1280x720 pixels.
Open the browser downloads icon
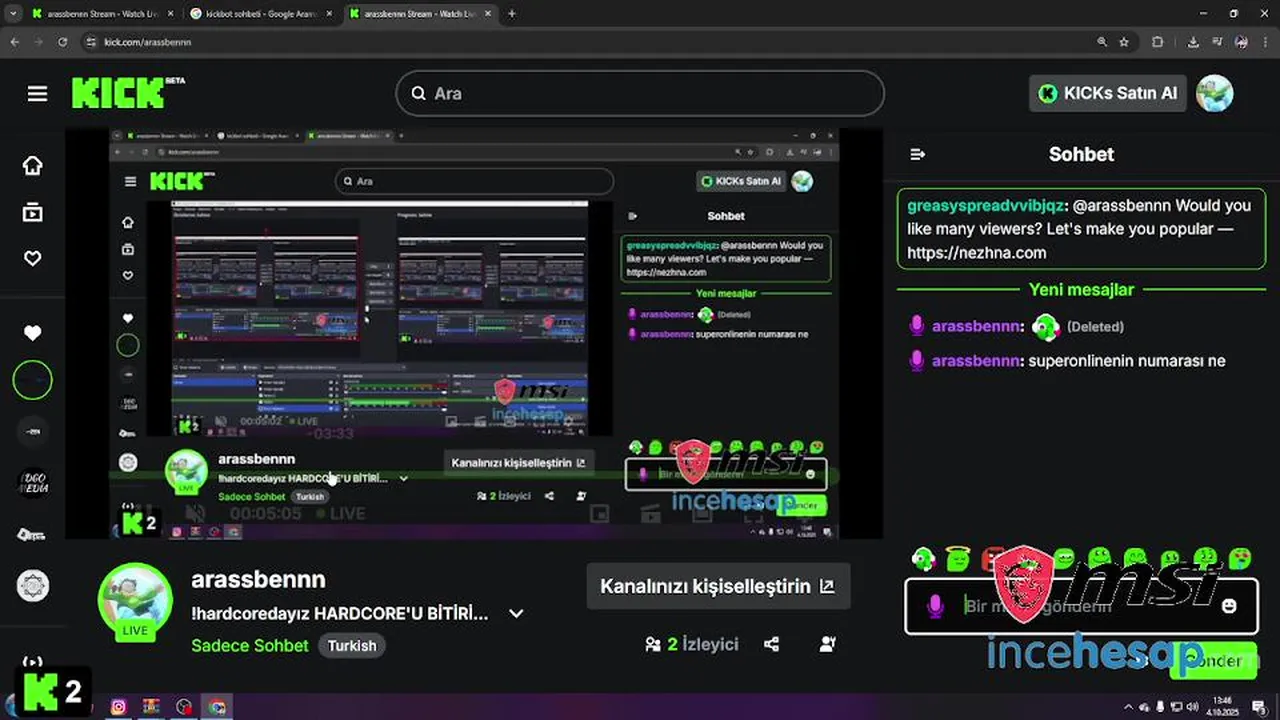coord(1193,42)
